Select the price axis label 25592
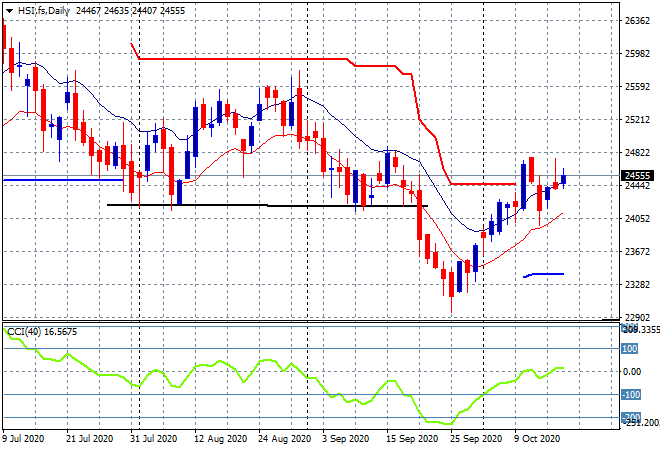 (x=637, y=86)
